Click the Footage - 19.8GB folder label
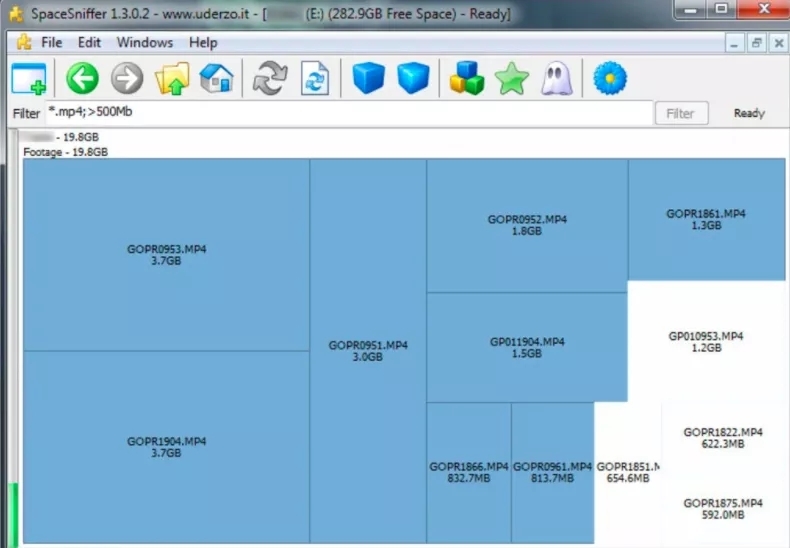This screenshot has width=790, height=548. tap(65, 152)
